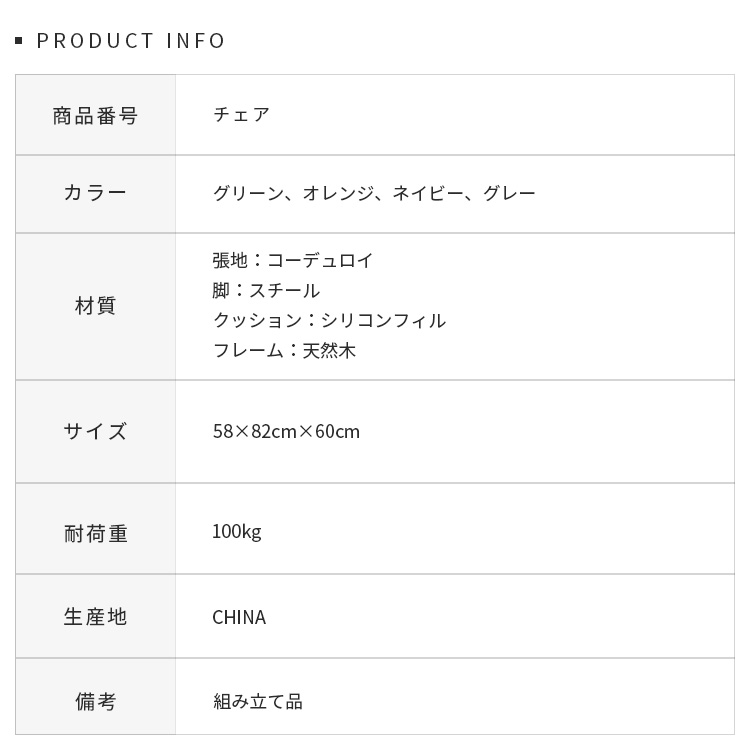Click the 組み立て品 remark text
This screenshot has width=750, height=750.
click(257, 702)
